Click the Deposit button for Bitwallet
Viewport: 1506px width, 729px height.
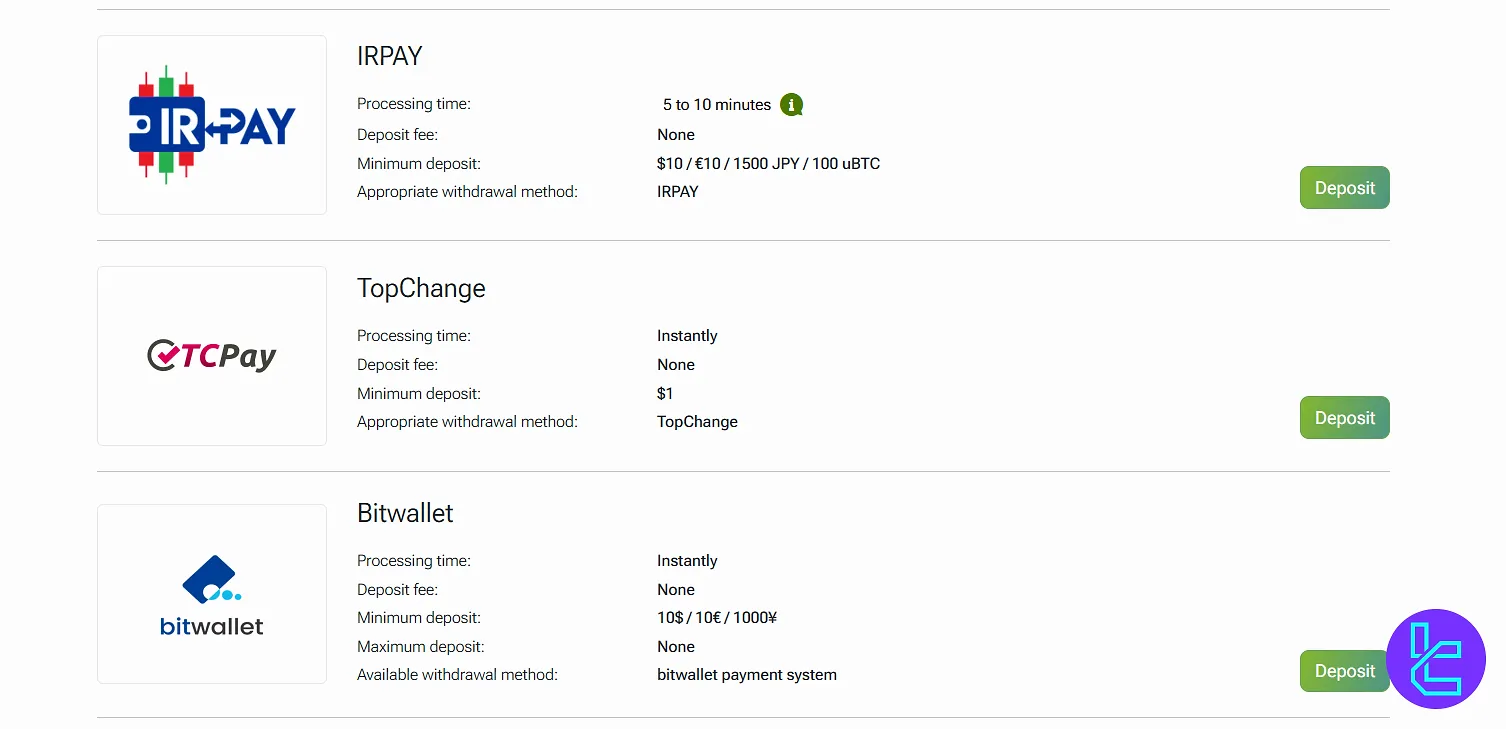pyautogui.click(x=1344, y=671)
